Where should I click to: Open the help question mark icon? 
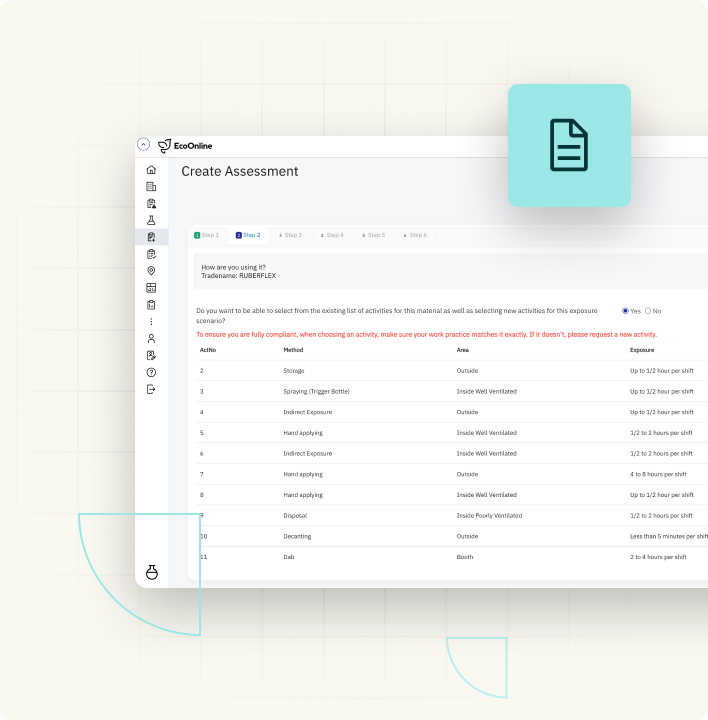tap(151, 373)
